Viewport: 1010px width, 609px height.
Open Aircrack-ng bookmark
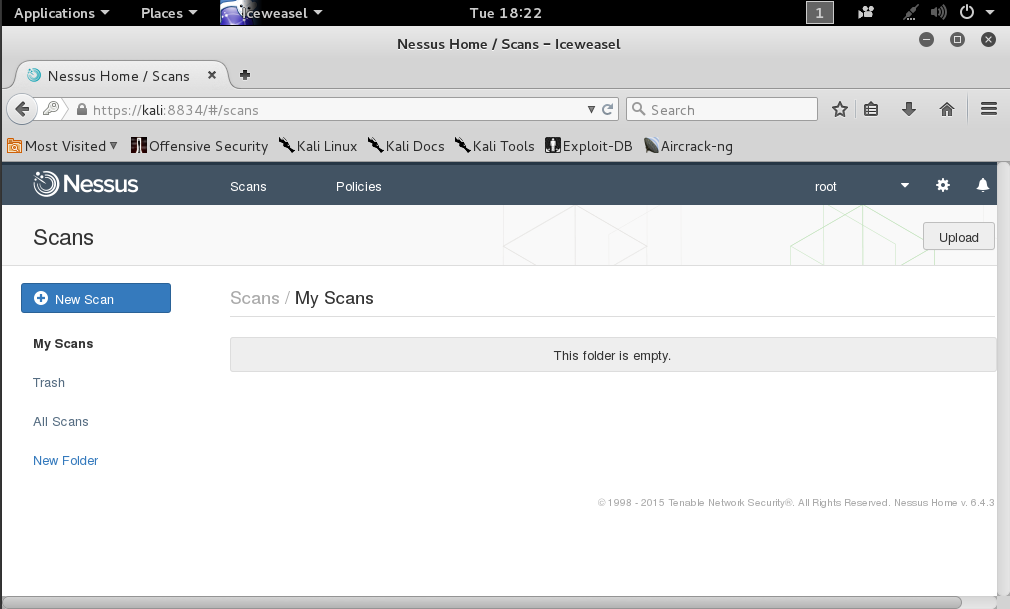[x=688, y=146]
